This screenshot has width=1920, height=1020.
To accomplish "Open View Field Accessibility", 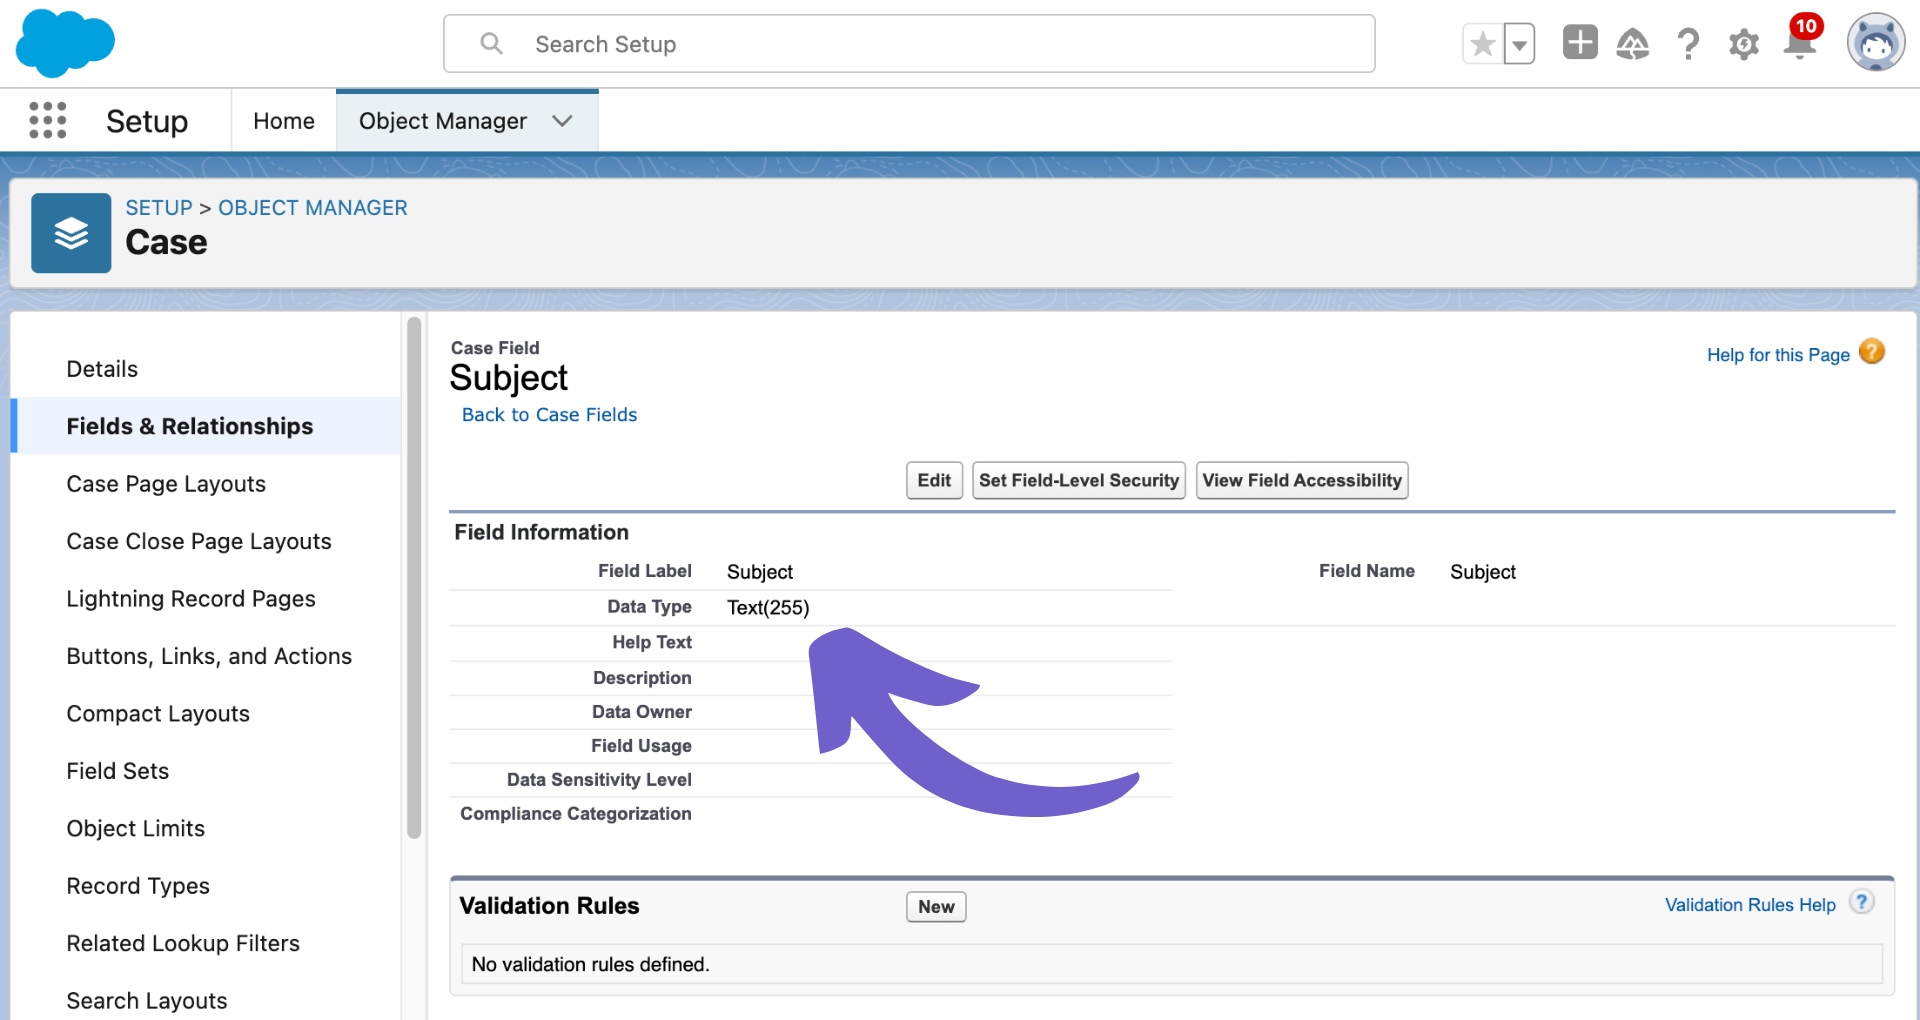I will click(1301, 480).
